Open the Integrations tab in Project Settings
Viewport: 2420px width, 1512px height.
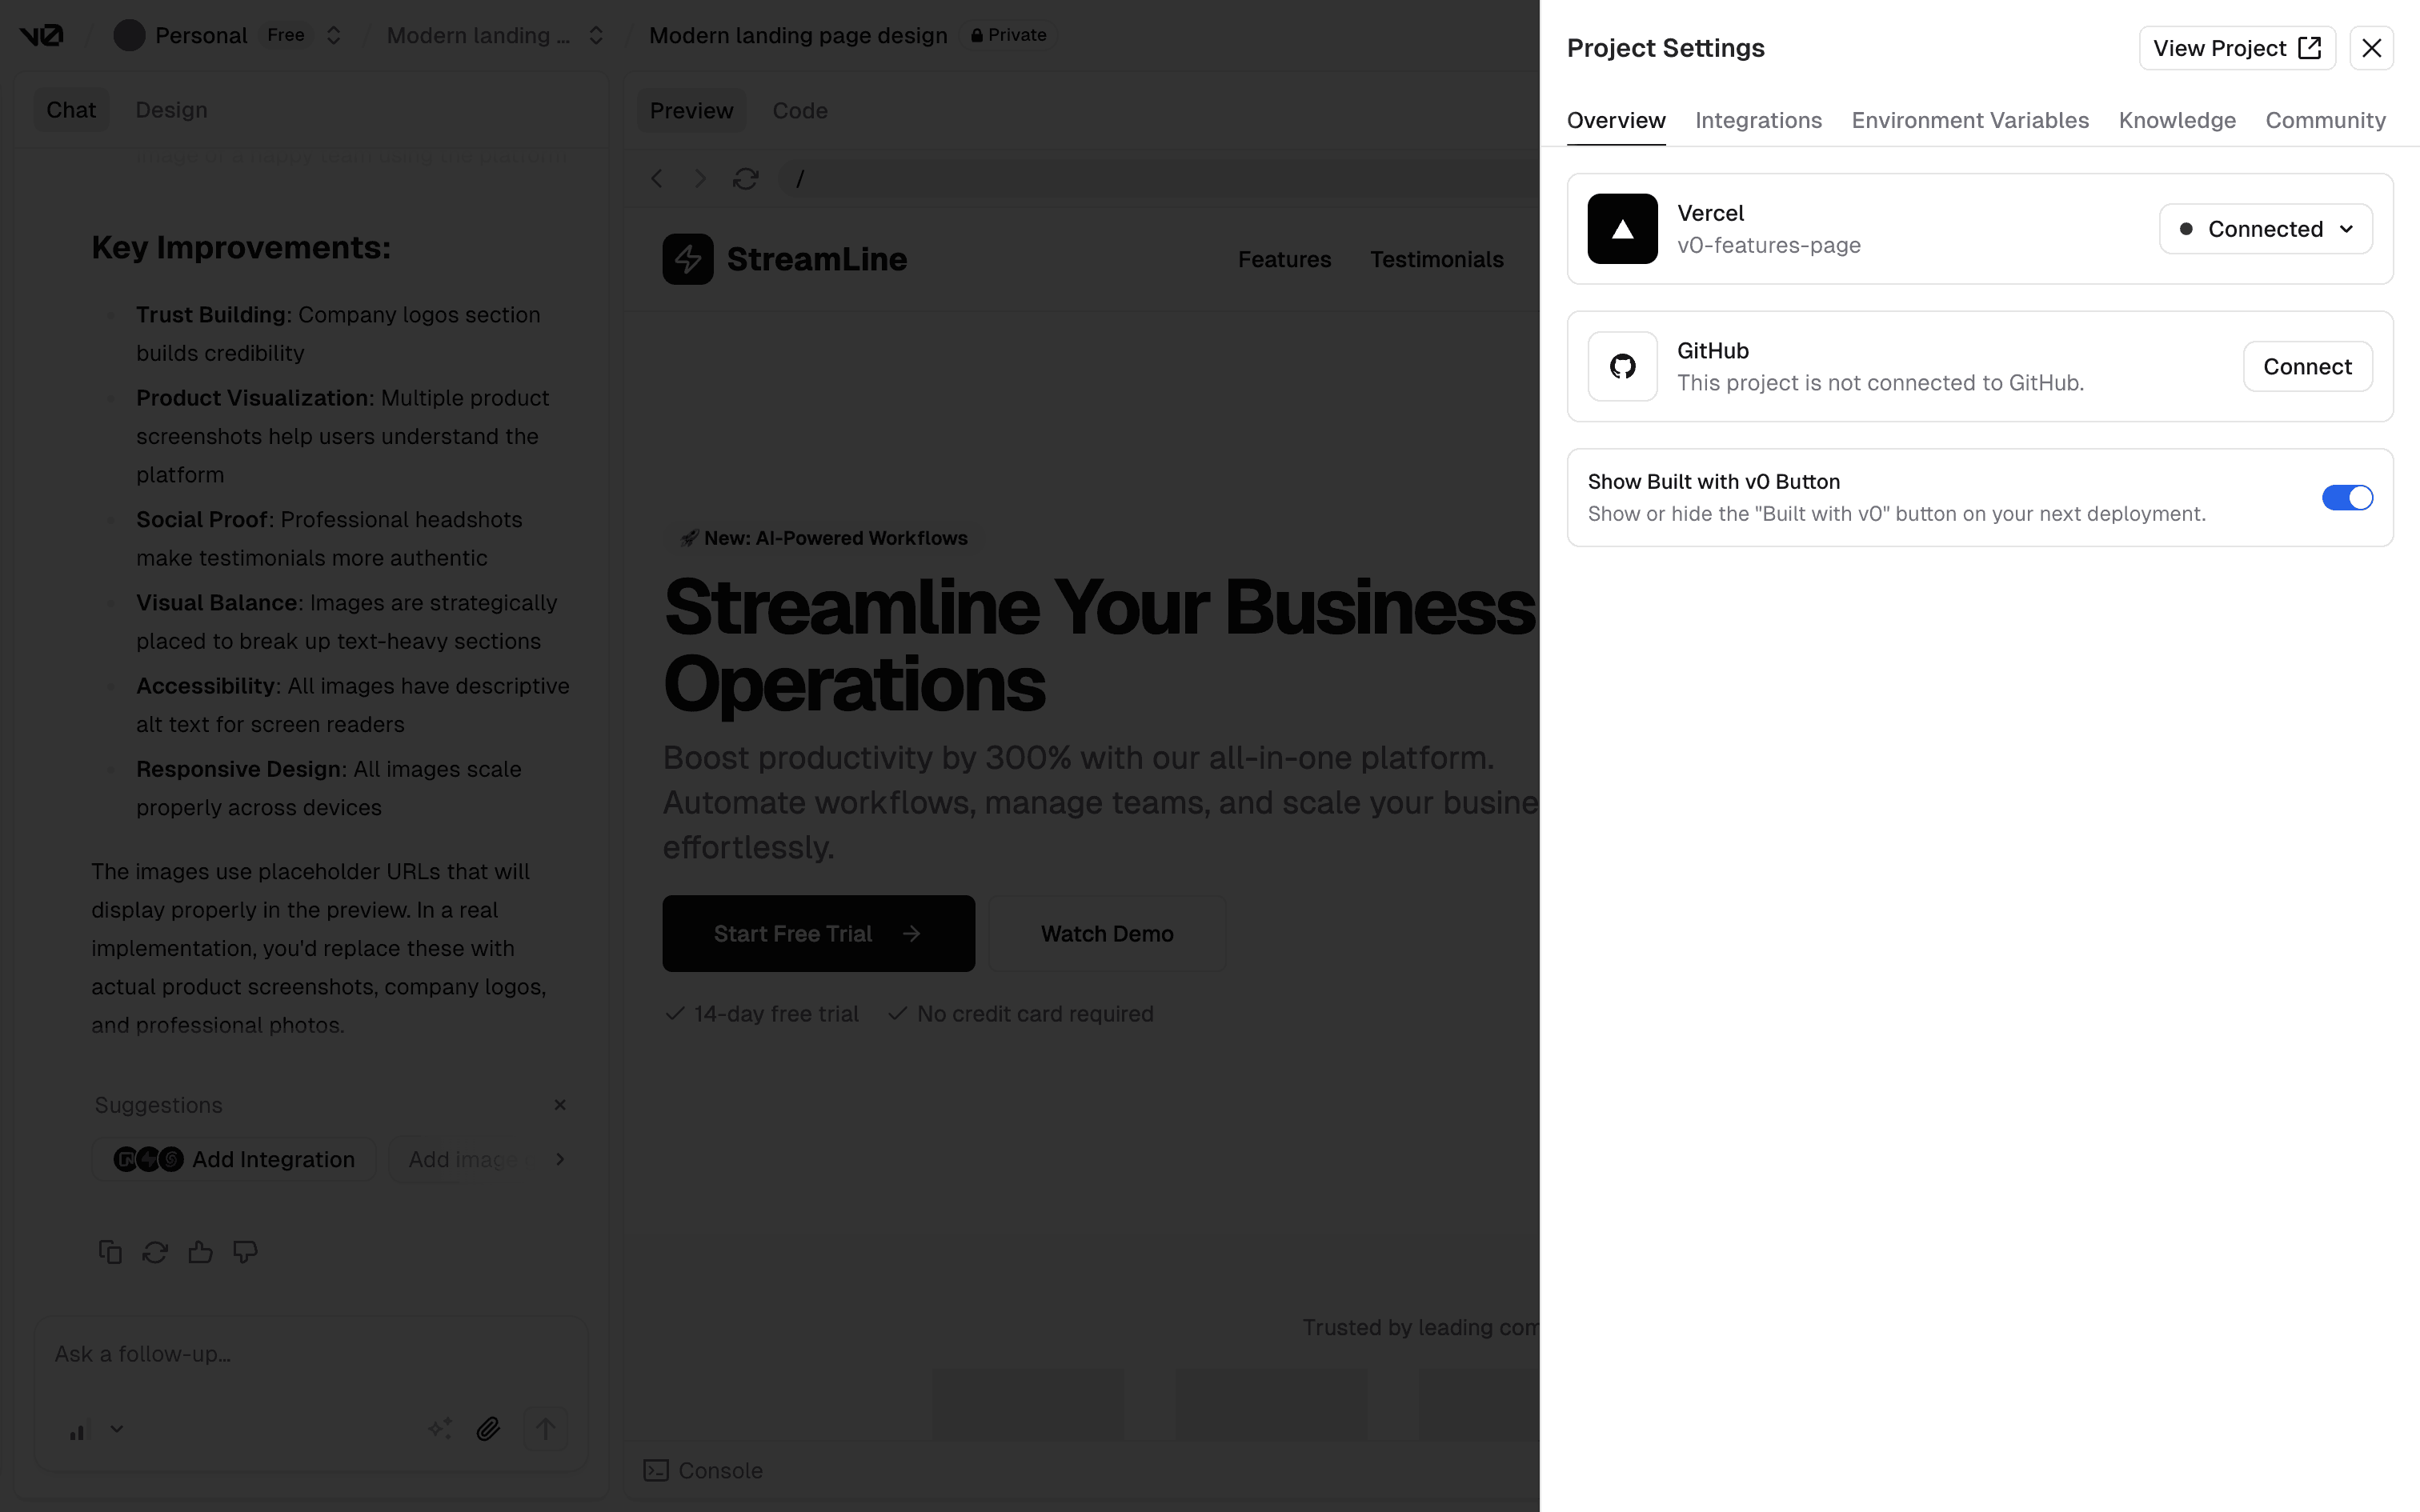pos(1758,120)
